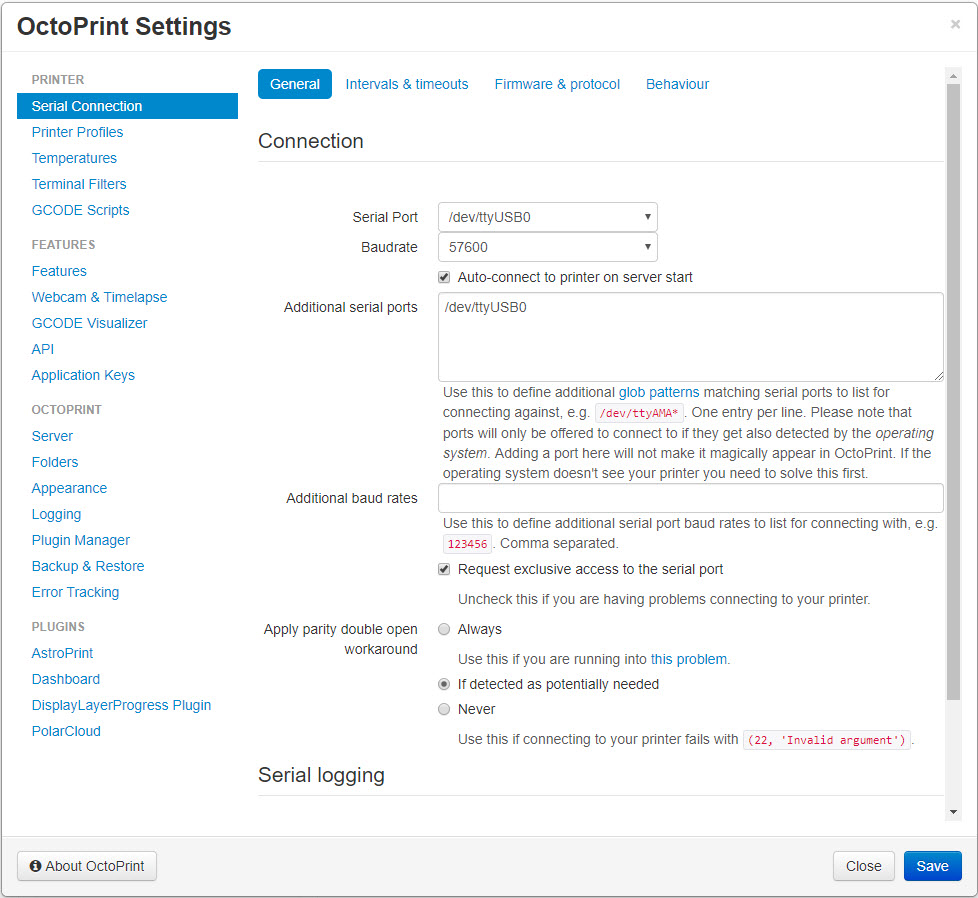Open Printer Profiles settings
The height and width of the screenshot is (898, 978).
[x=77, y=132]
